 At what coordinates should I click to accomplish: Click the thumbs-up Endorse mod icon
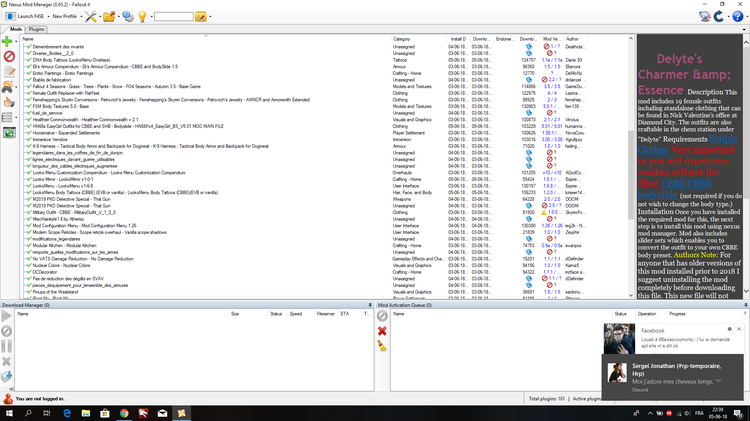point(9,102)
